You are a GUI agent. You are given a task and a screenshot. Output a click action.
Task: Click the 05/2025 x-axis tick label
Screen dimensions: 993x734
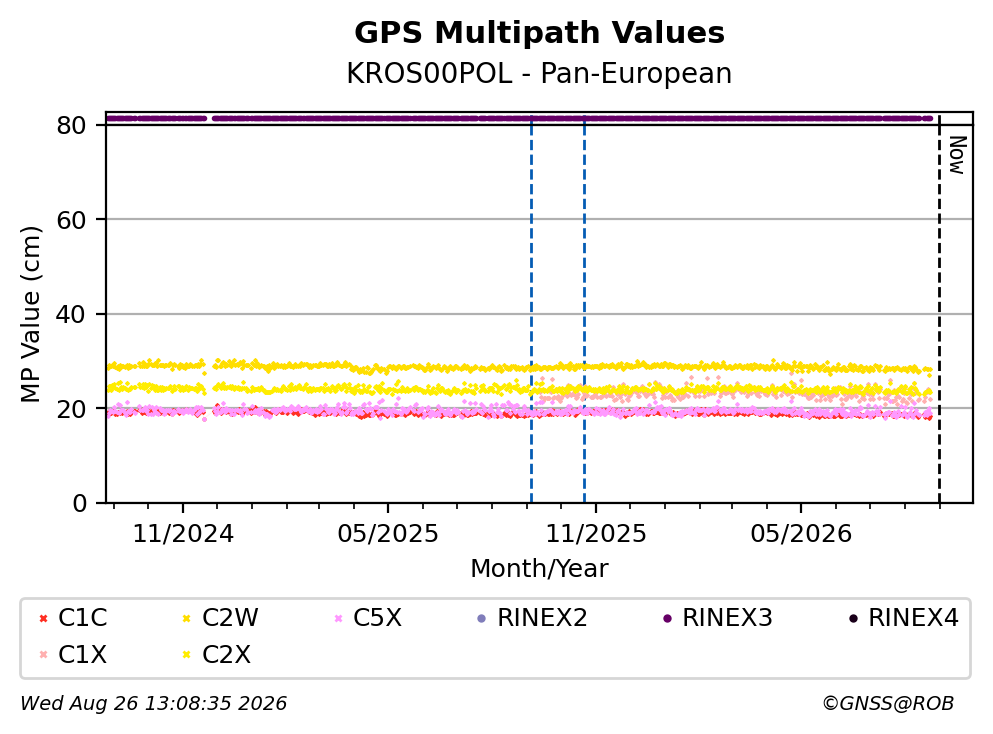(x=388, y=534)
